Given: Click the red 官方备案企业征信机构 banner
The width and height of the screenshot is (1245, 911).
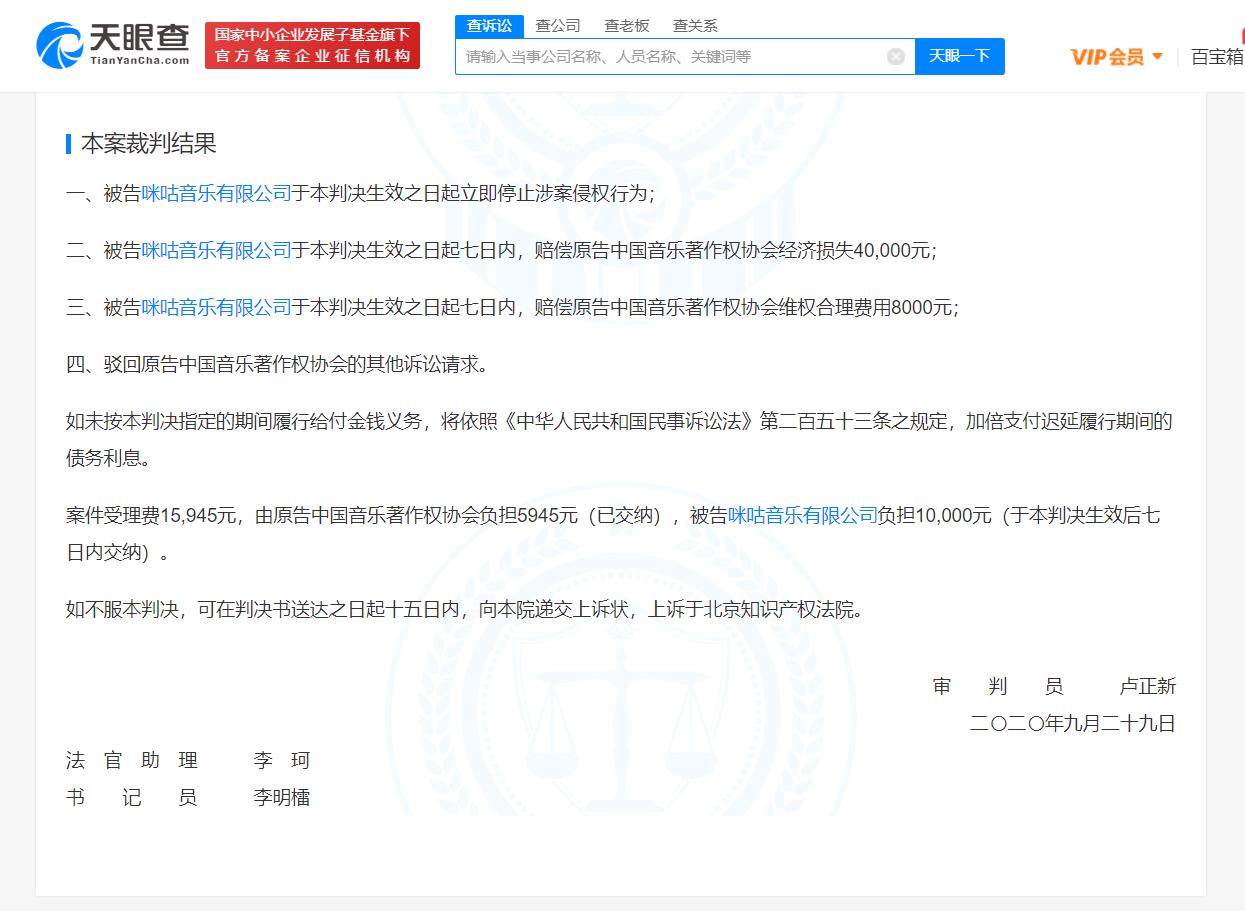Looking at the screenshot, I should tap(312, 46).
